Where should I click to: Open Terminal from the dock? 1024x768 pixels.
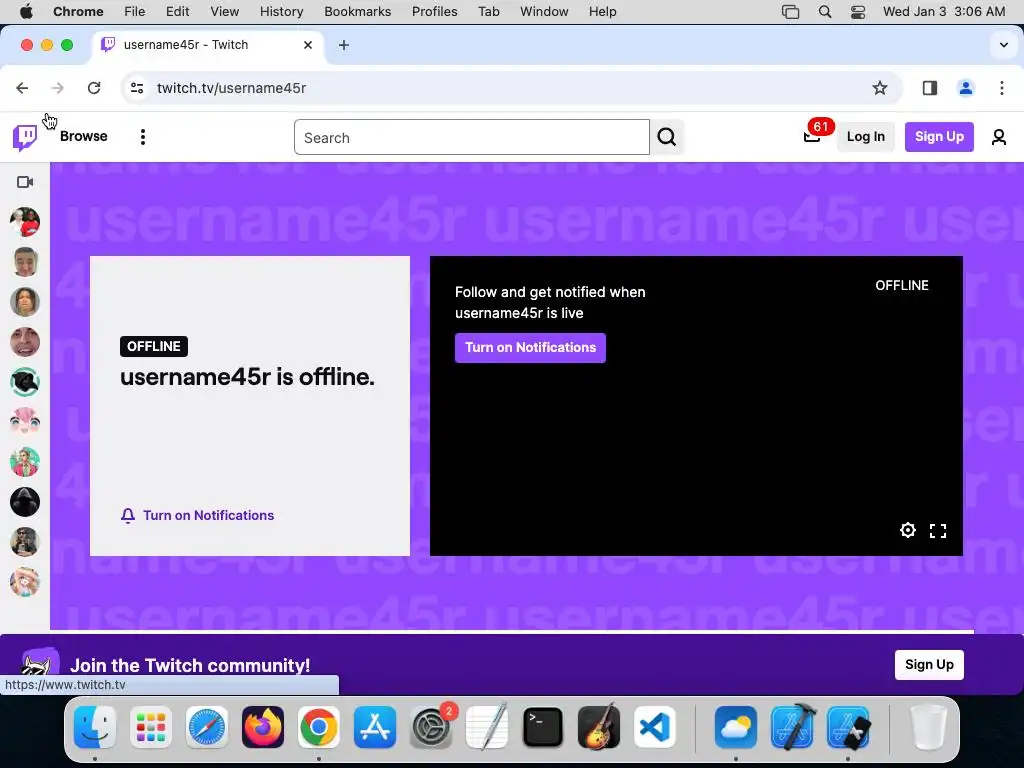(543, 727)
